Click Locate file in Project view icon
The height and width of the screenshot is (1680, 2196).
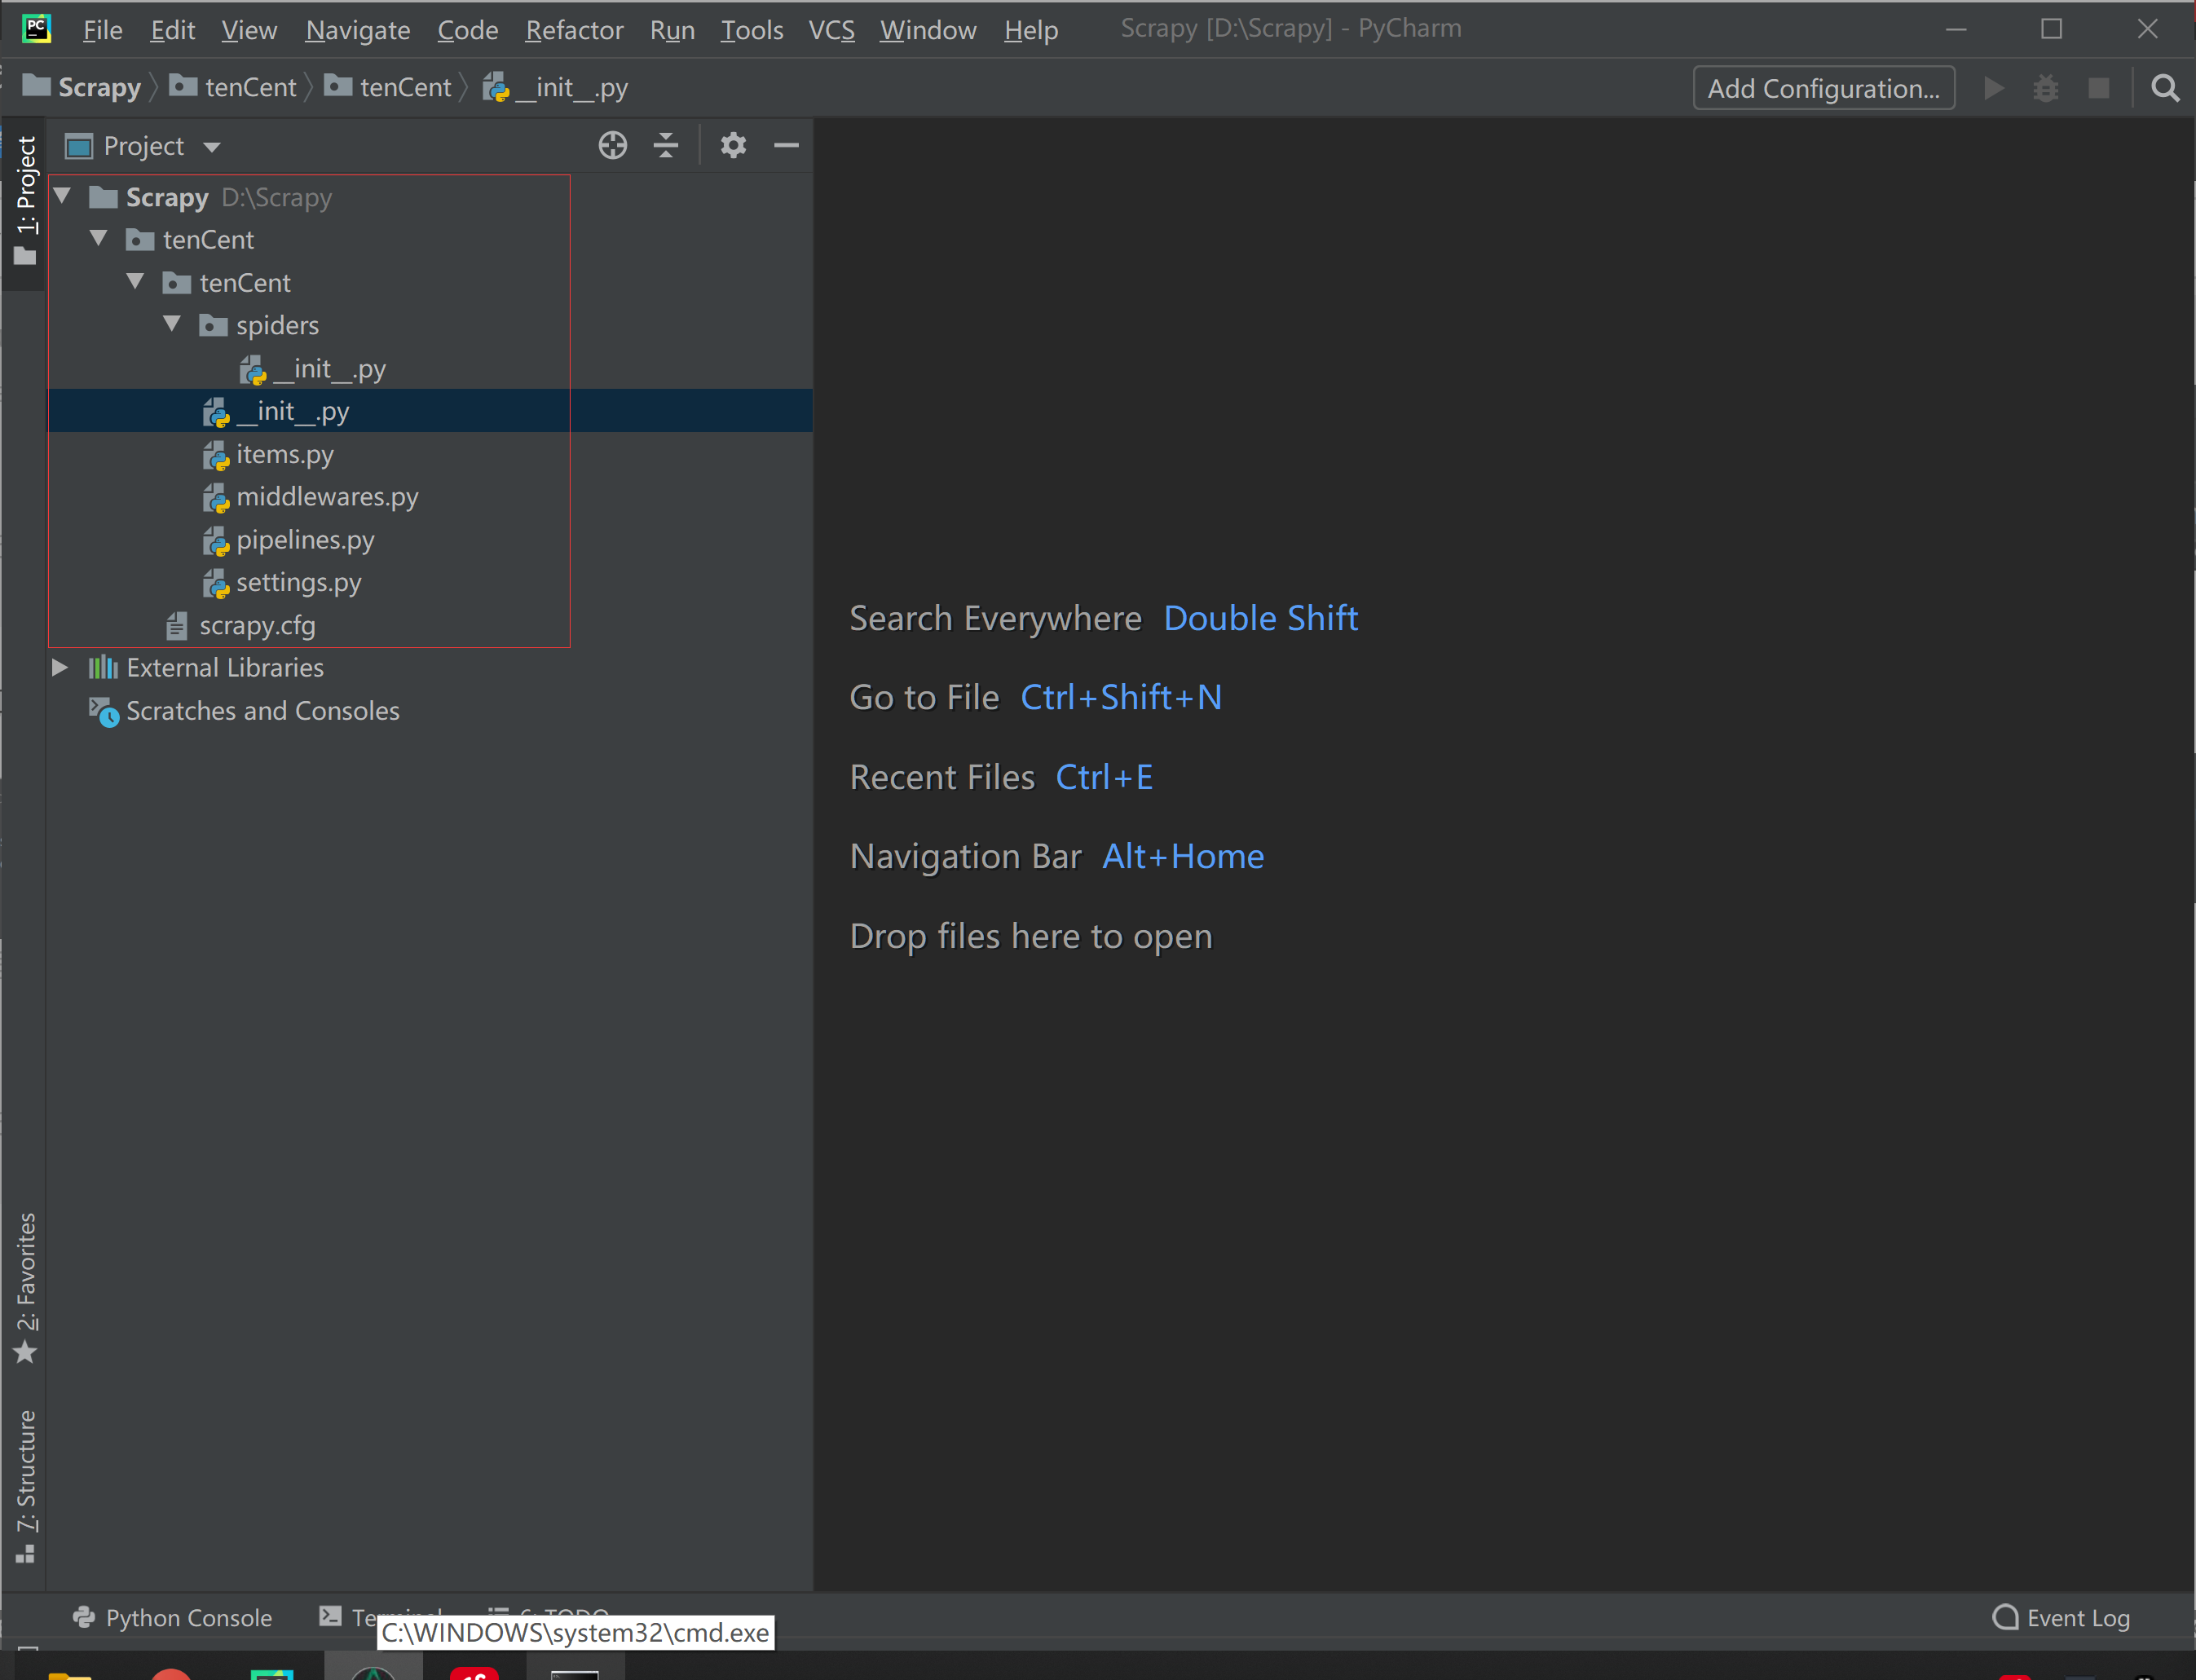(612, 145)
